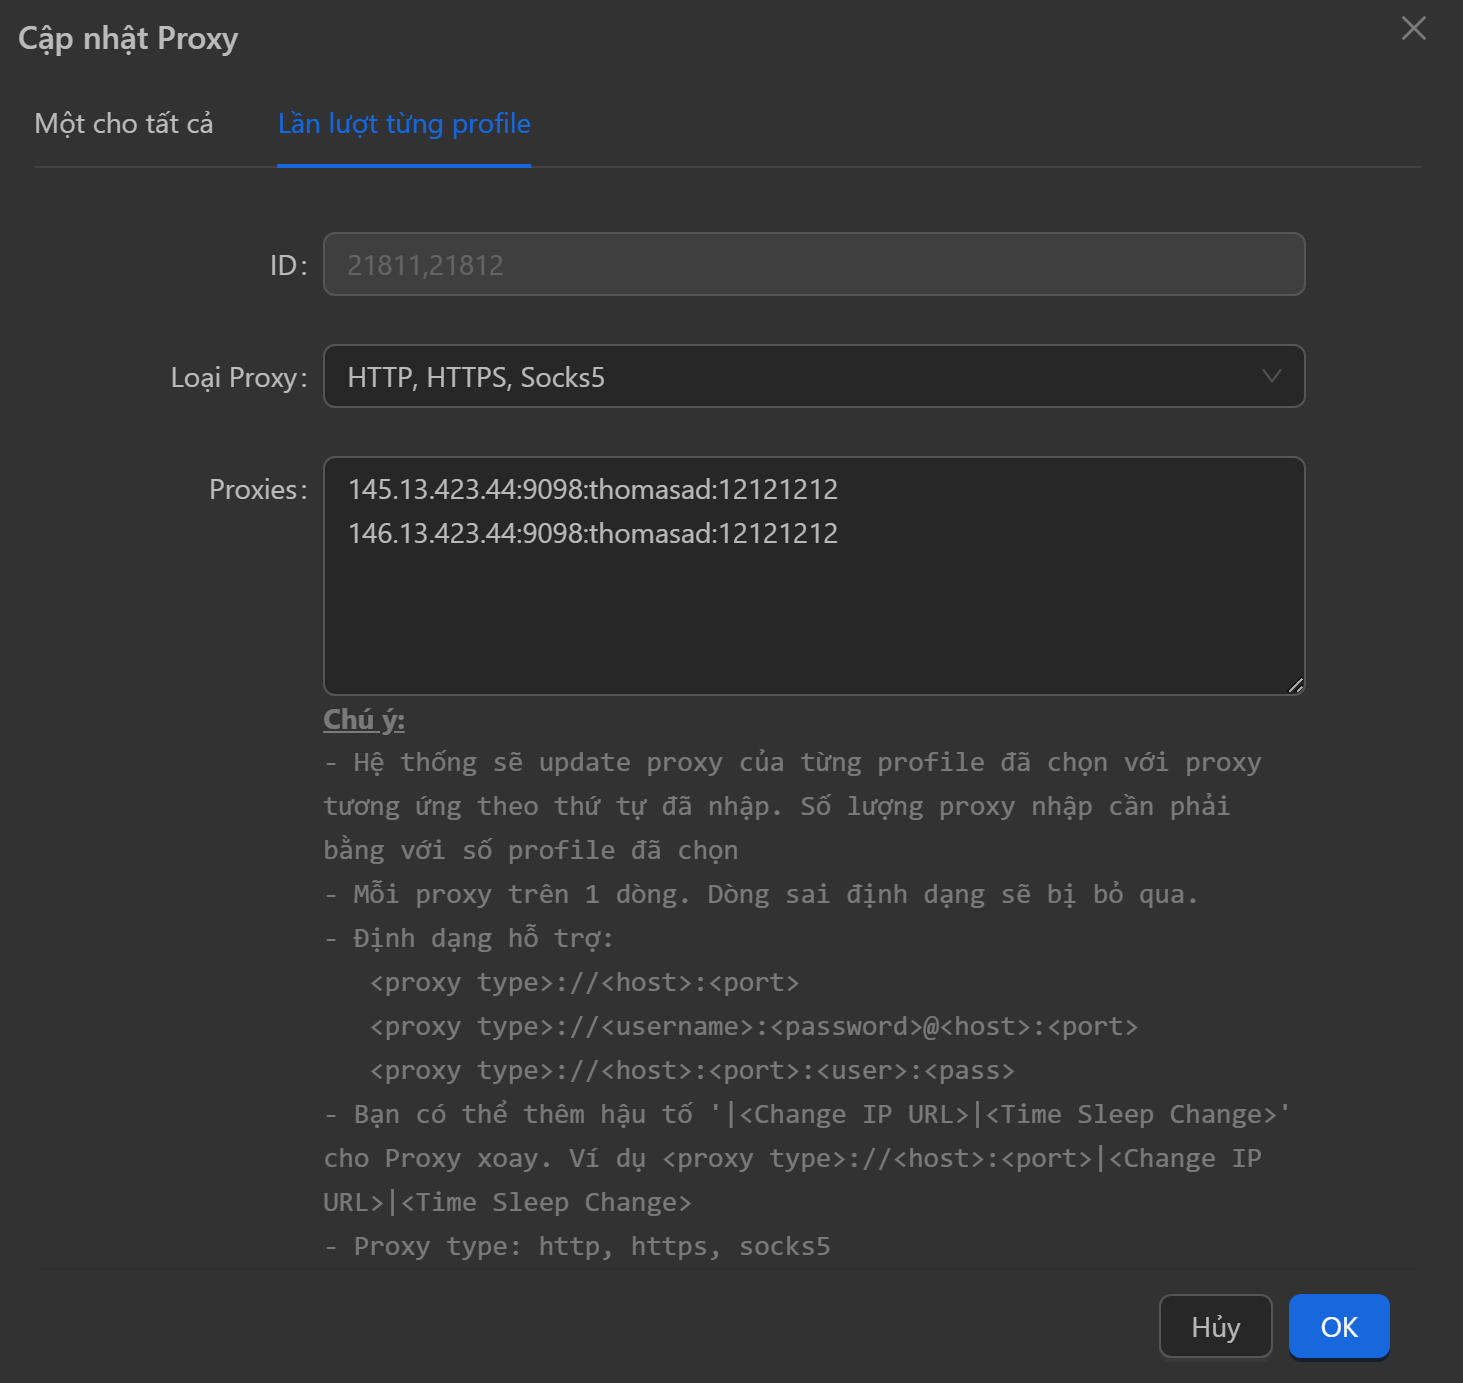The height and width of the screenshot is (1383, 1463).
Task: Click the underlined Chú ý heading
Action: (364, 720)
